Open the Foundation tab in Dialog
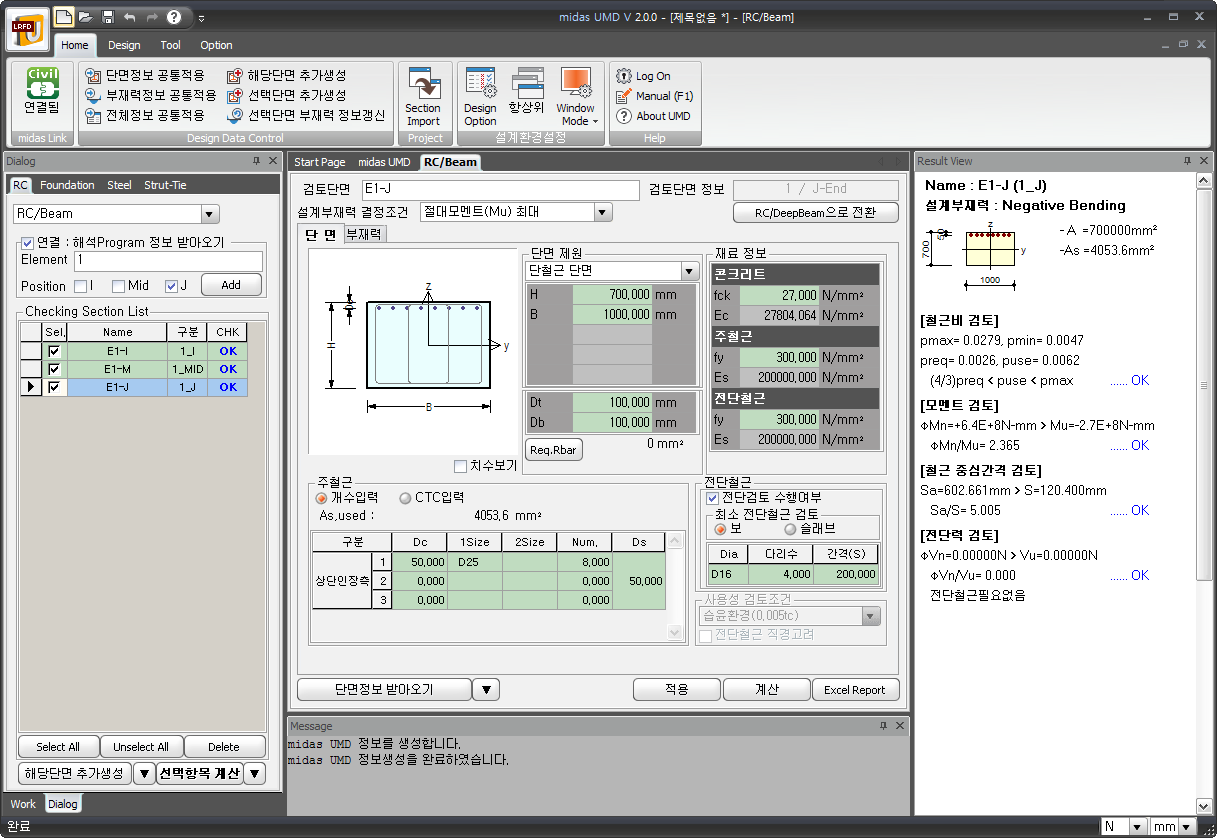The height and width of the screenshot is (838, 1217). point(67,185)
